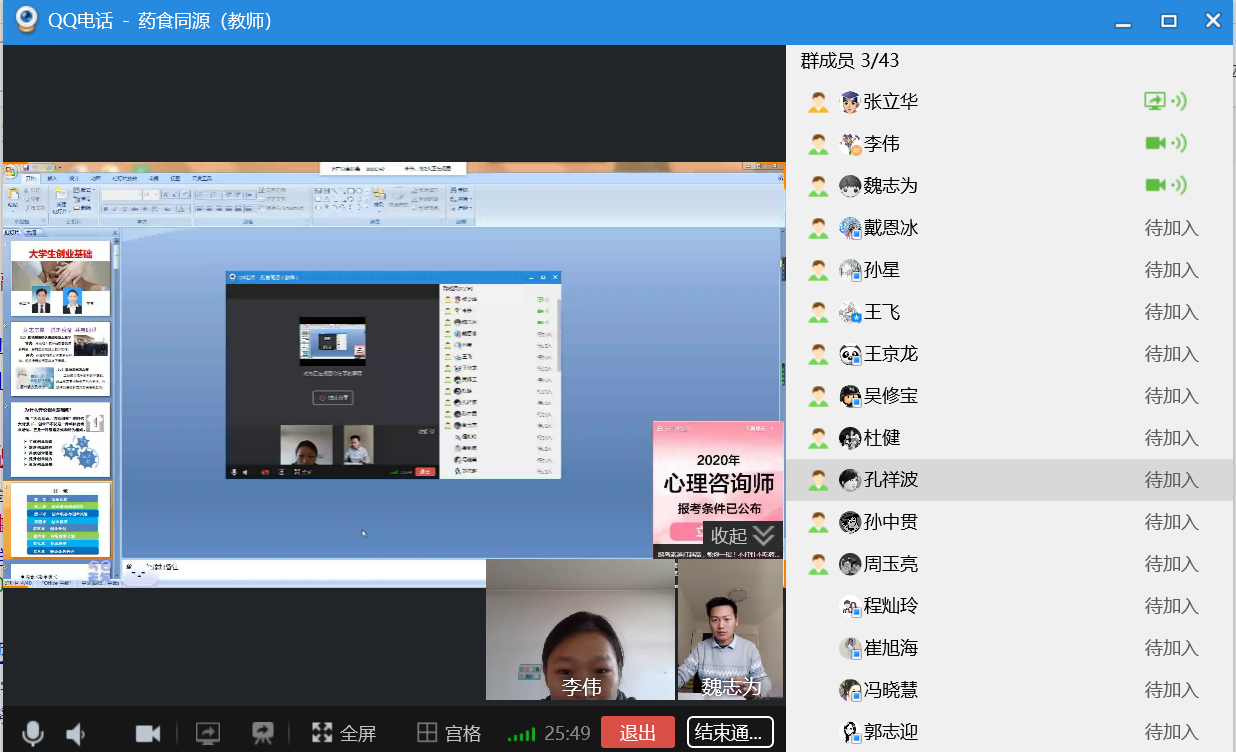The image size is (1236, 752).
Task: Toggle the speaker volume icon
Action: 76,733
